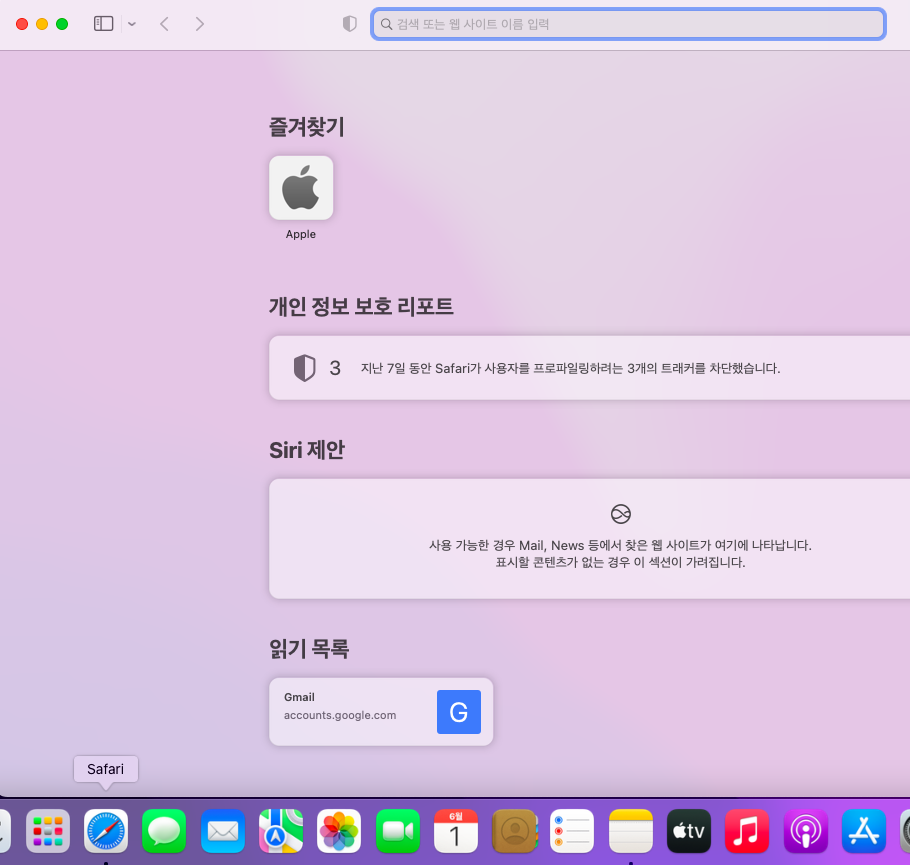Open the privacy report shield in toolbar
The width and height of the screenshot is (910, 865).
349,24
